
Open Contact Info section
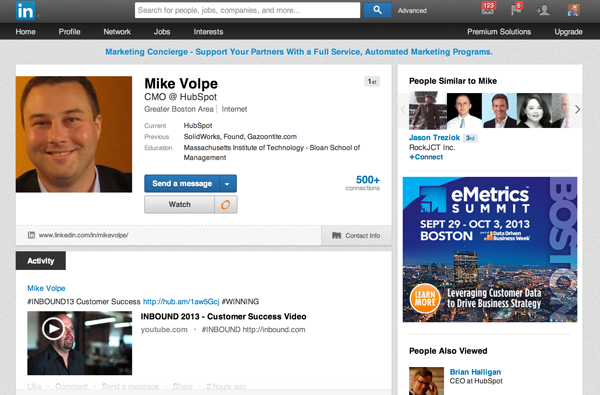[x=356, y=235]
